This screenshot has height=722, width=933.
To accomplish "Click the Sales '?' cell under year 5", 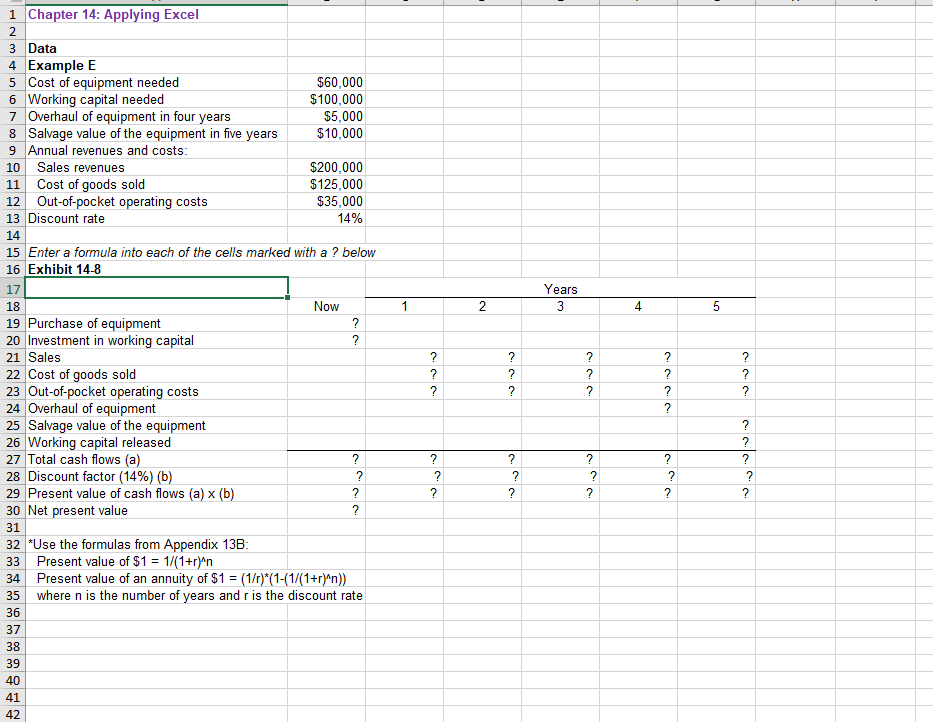I will (716, 358).
